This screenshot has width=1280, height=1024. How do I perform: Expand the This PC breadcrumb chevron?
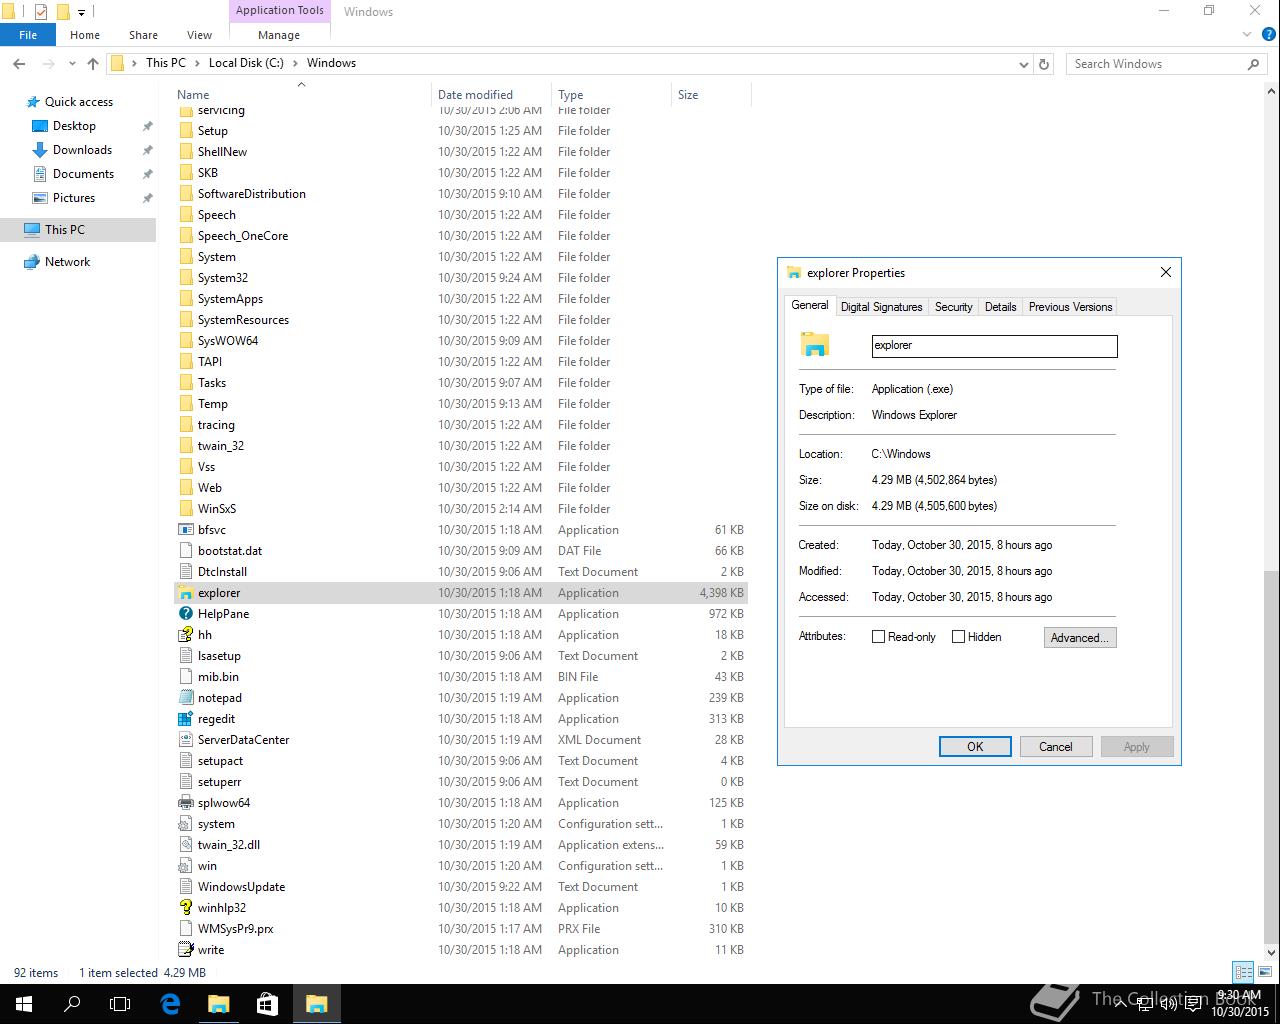(197, 63)
